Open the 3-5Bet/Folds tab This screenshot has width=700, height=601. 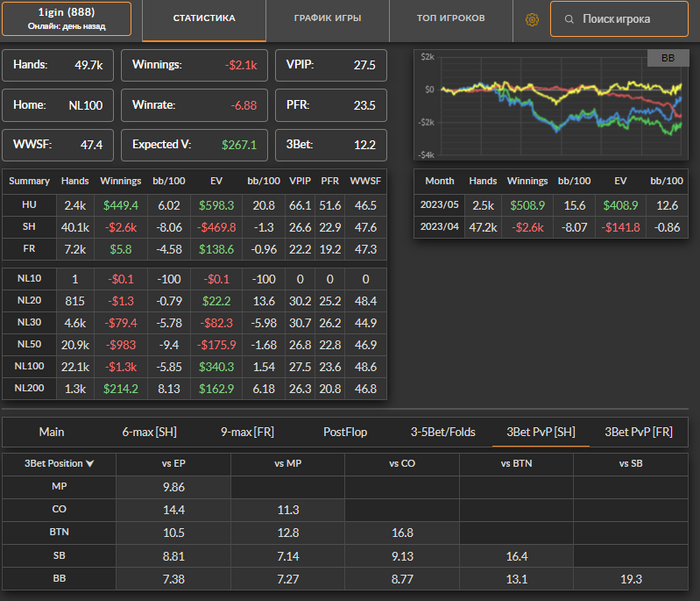pos(441,432)
